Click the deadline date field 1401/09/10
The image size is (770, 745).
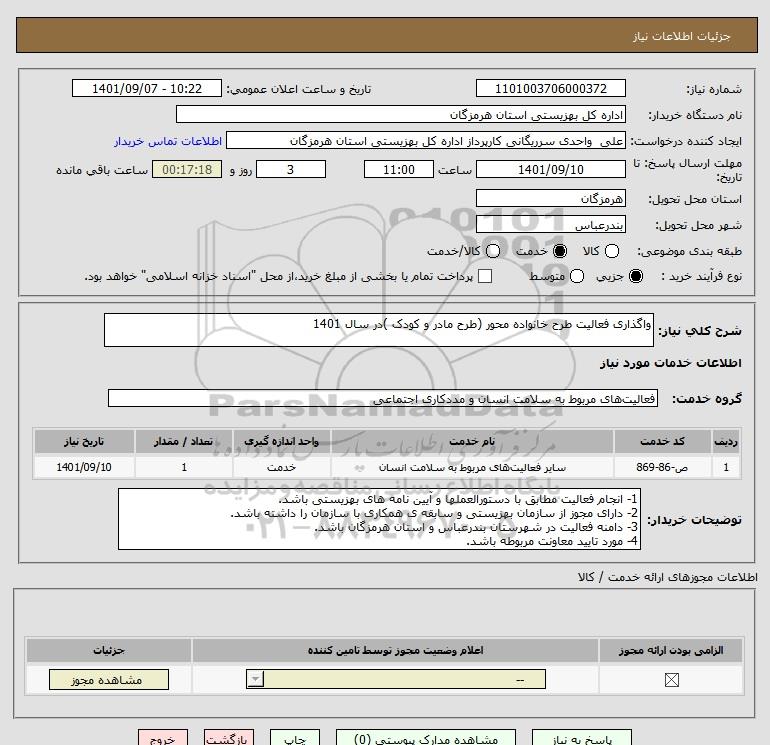[x=550, y=169]
